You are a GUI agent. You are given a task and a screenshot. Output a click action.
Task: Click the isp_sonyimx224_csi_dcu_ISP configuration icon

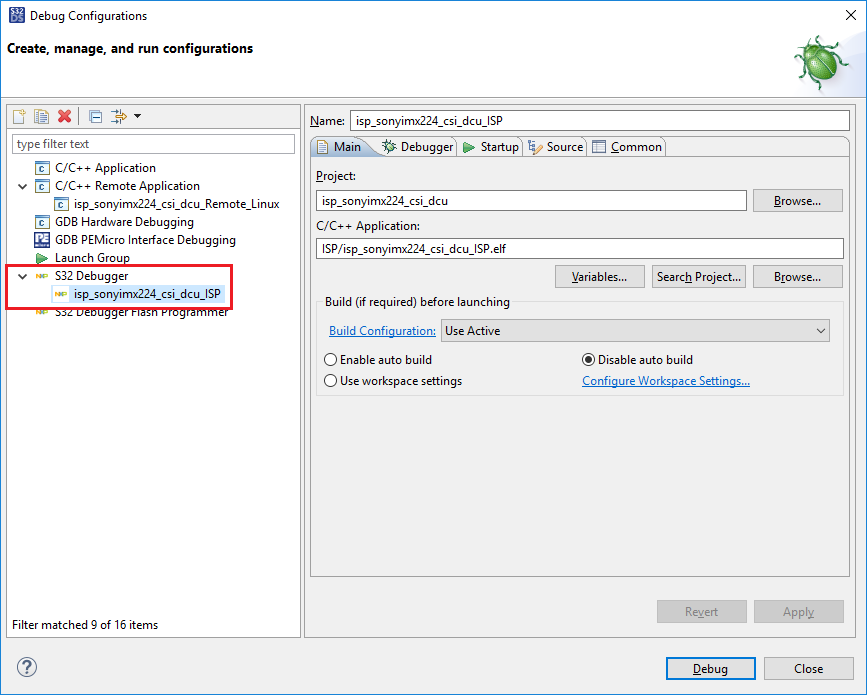click(x=61, y=294)
